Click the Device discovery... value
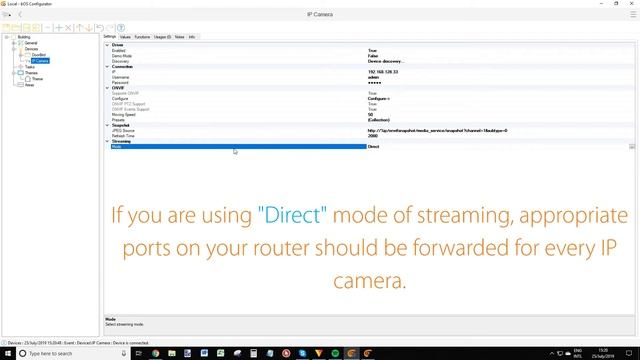The image size is (640, 360). [x=386, y=61]
